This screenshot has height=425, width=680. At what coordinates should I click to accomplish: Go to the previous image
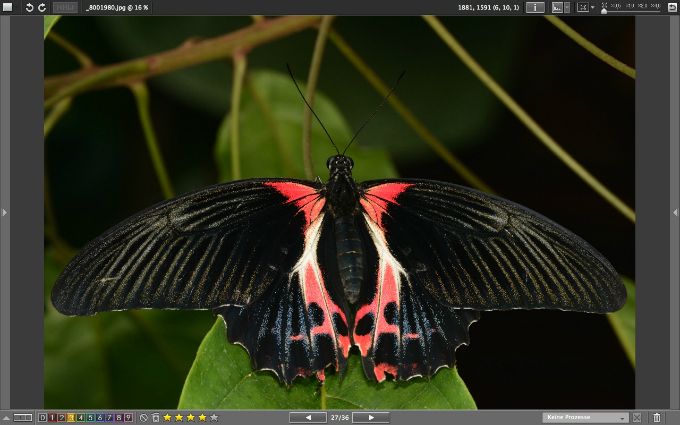click(308, 418)
